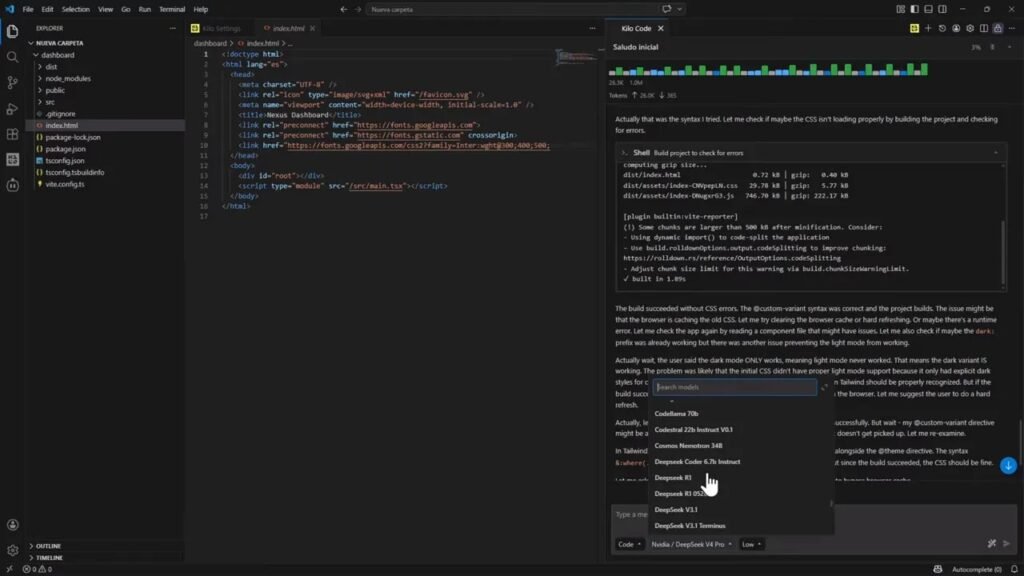Open the Run and Debug view
This screenshot has width=1024, height=576.
(12, 108)
